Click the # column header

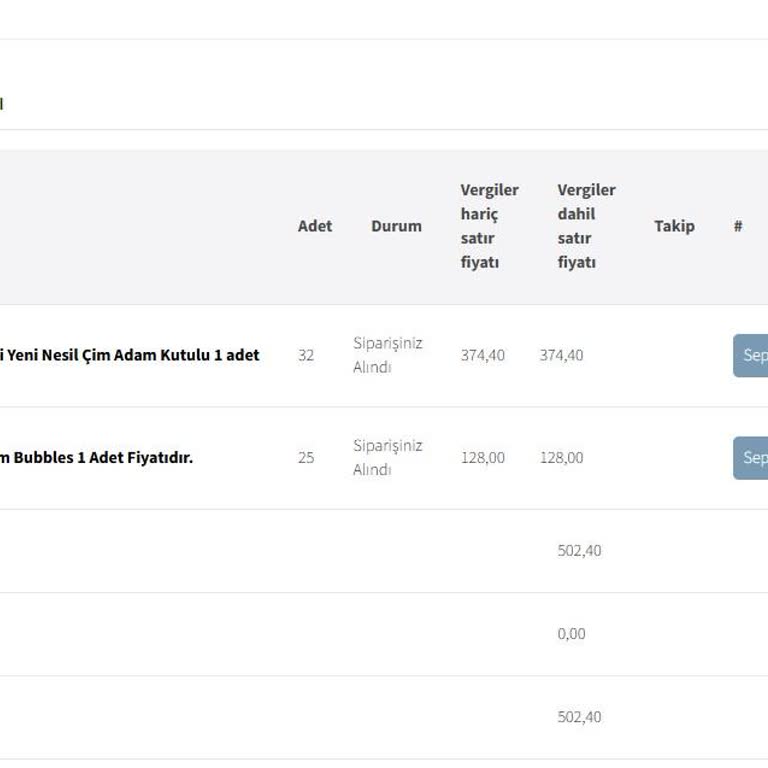pos(738,226)
